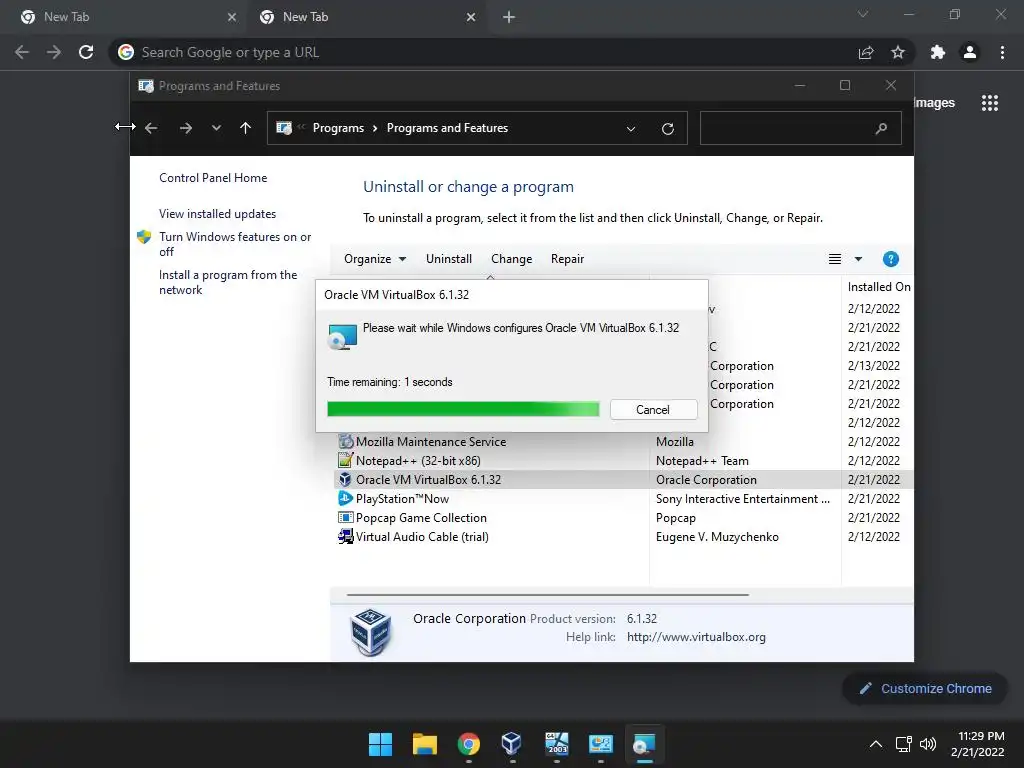Screen dimensions: 1024x768
Task: Expand address bar history dropdown
Action: click(x=631, y=129)
